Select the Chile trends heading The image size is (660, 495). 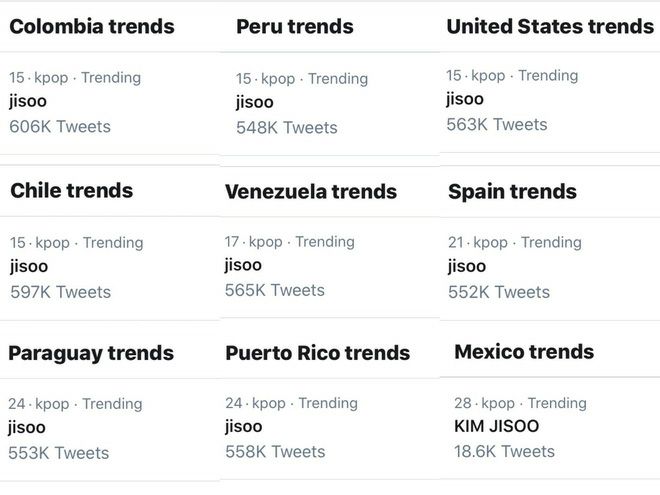pyautogui.click(x=72, y=191)
